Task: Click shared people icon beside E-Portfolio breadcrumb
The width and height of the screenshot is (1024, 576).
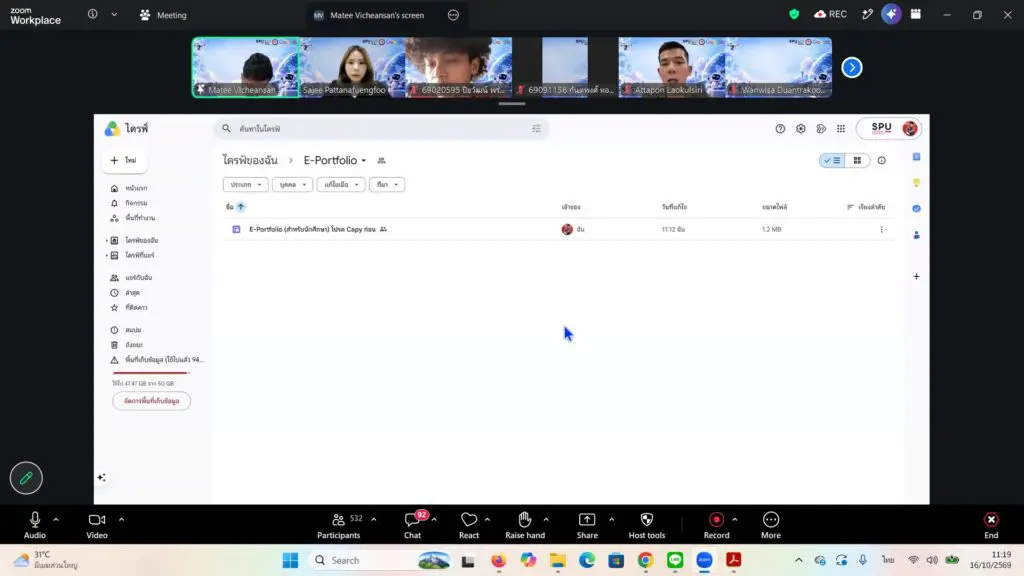Action: [x=381, y=161]
